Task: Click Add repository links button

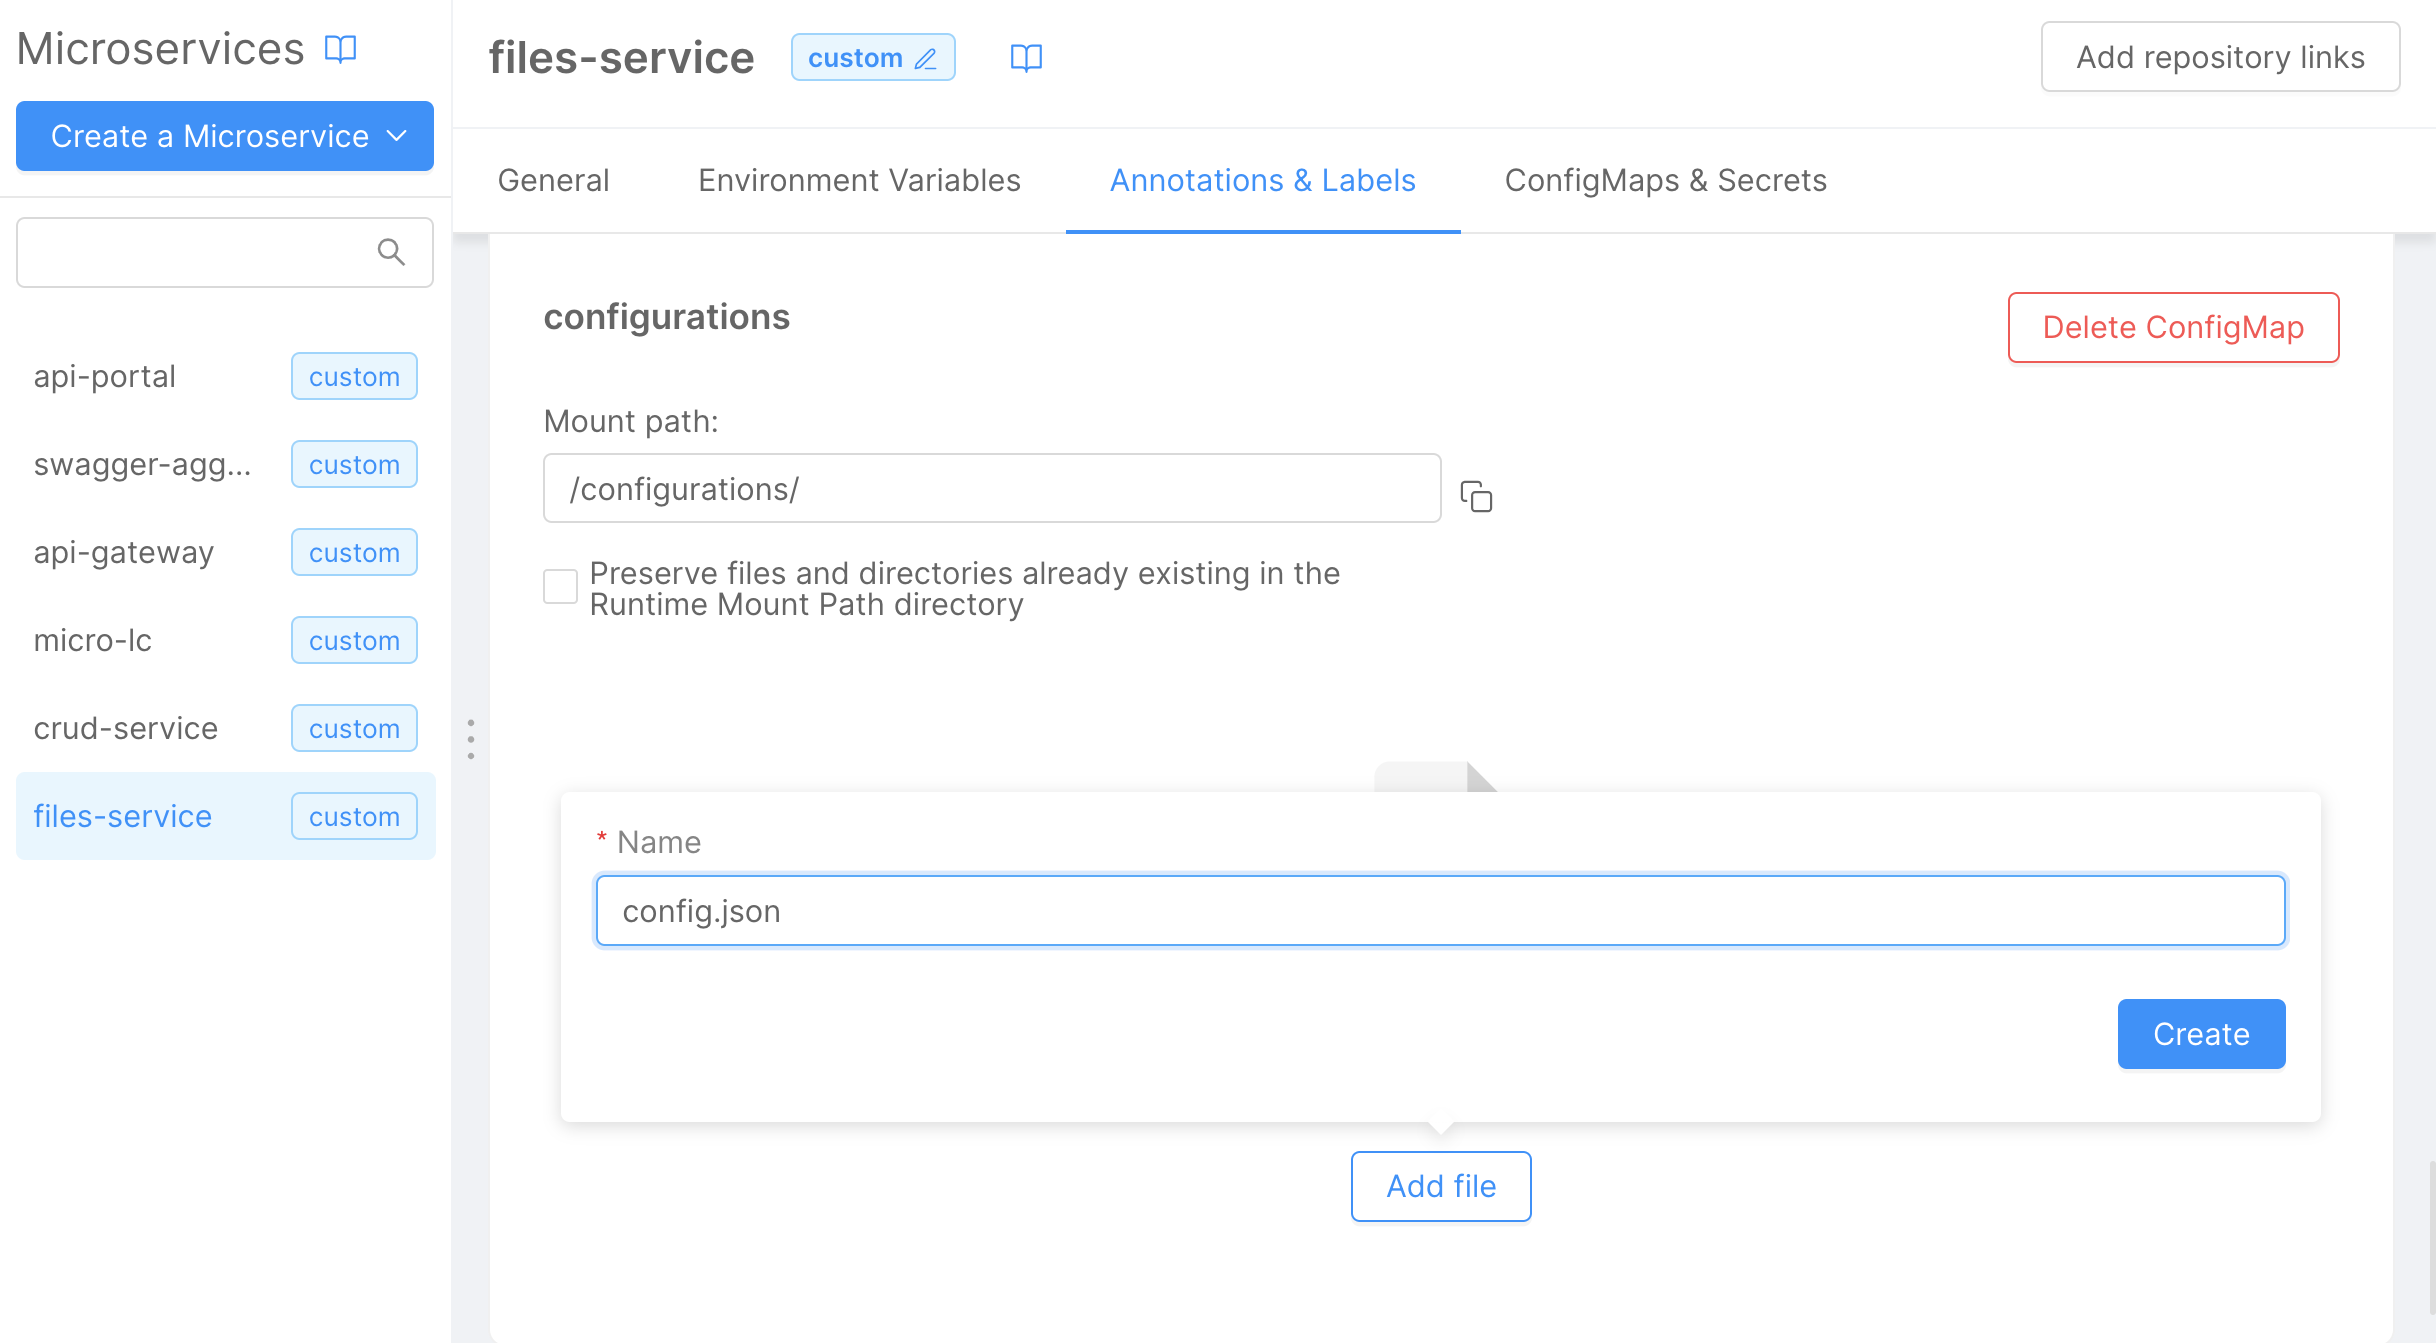Action: point(2220,57)
